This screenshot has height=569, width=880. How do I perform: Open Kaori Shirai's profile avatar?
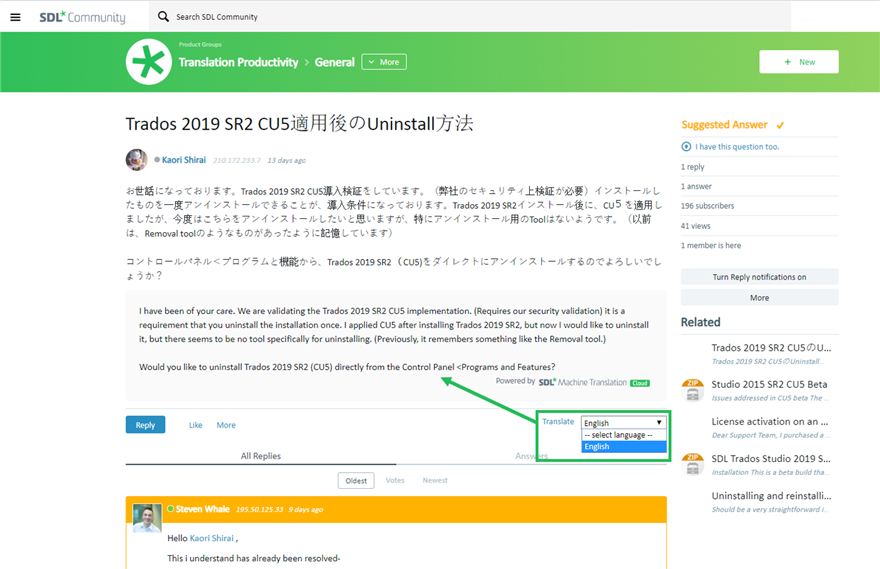(136, 160)
